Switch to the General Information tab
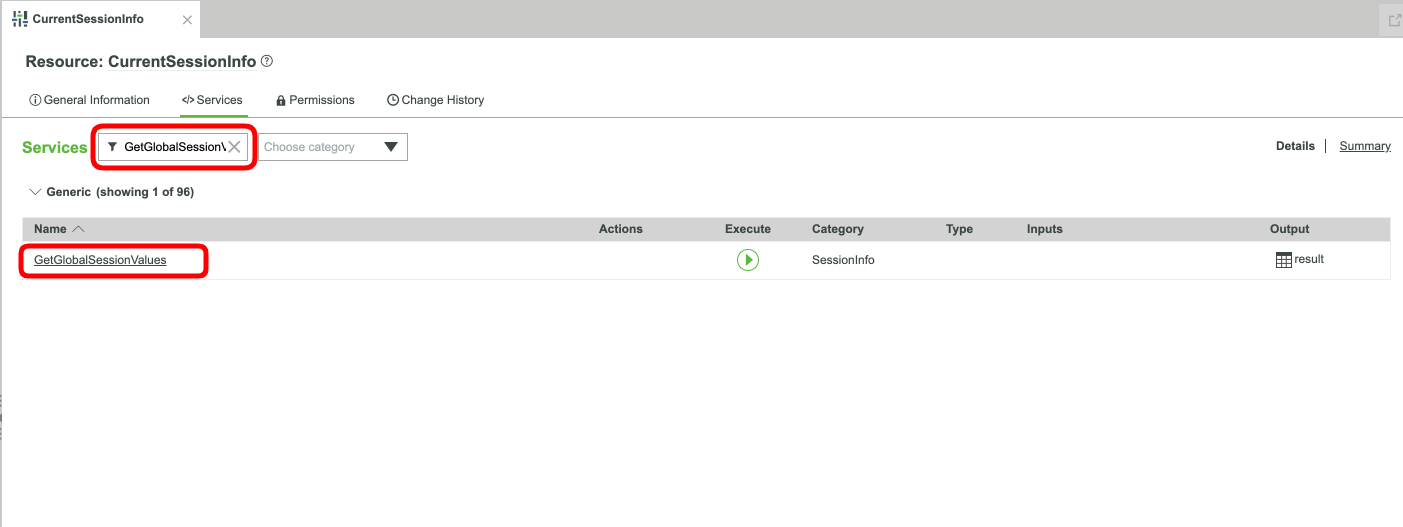Viewport: 1403px width, 527px height. [x=90, y=100]
